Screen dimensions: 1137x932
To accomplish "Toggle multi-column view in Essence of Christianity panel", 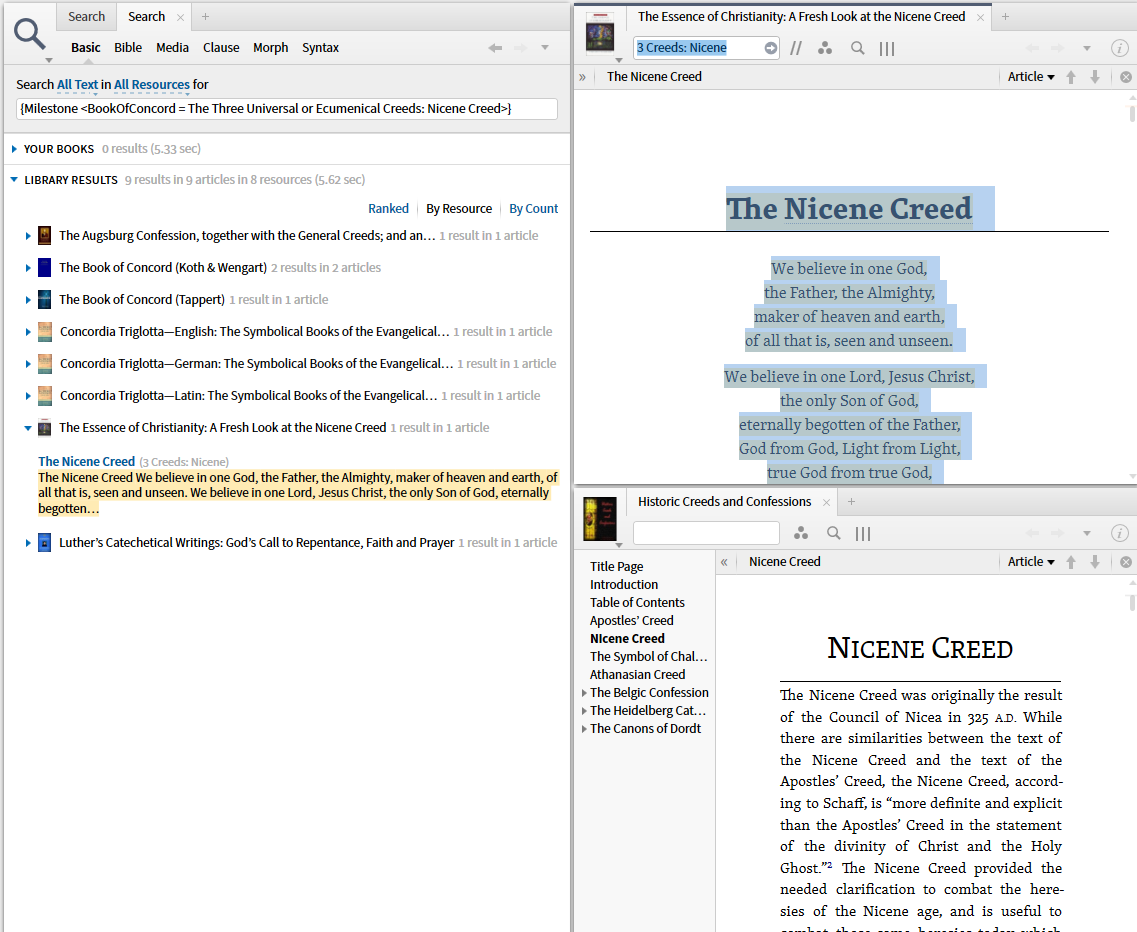I will [887, 48].
